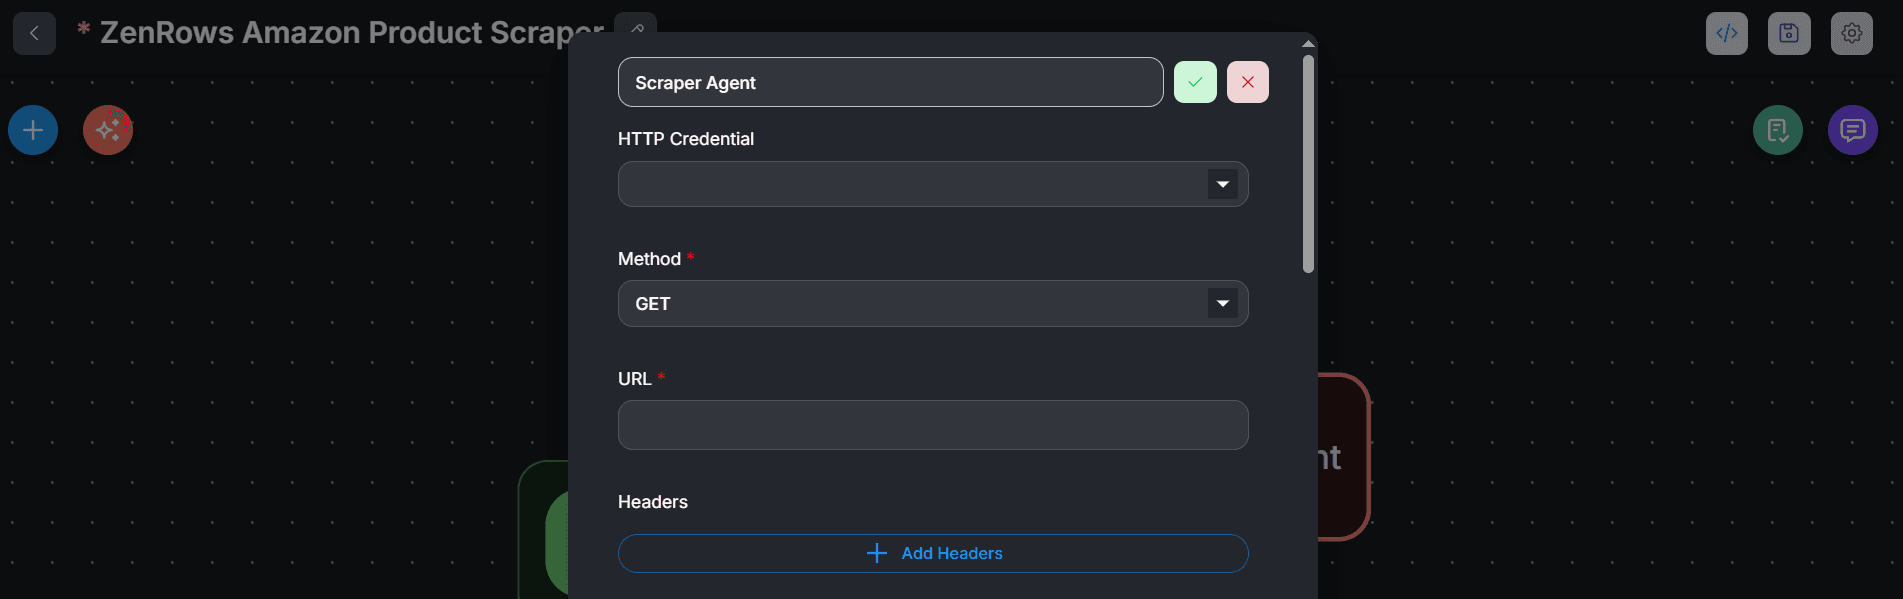Click the Method dropdown arrow
The height and width of the screenshot is (599, 1903).
1223,303
